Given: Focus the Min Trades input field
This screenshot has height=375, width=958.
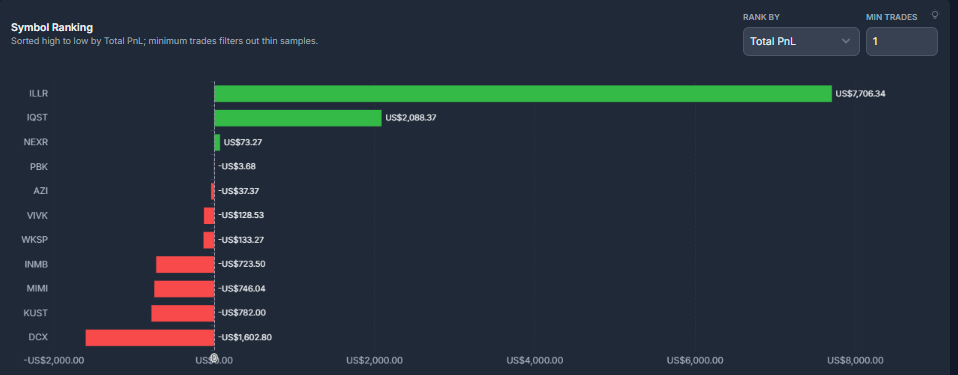Looking at the screenshot, I should pyautogui.click(x=902, y=42).
